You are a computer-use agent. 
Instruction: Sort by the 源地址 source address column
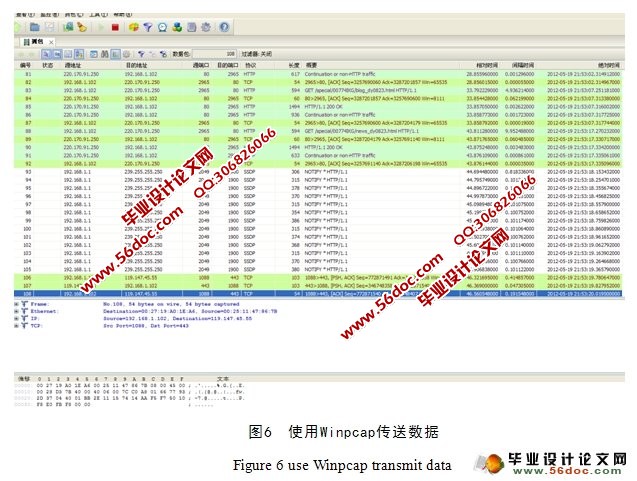point(72,64)
